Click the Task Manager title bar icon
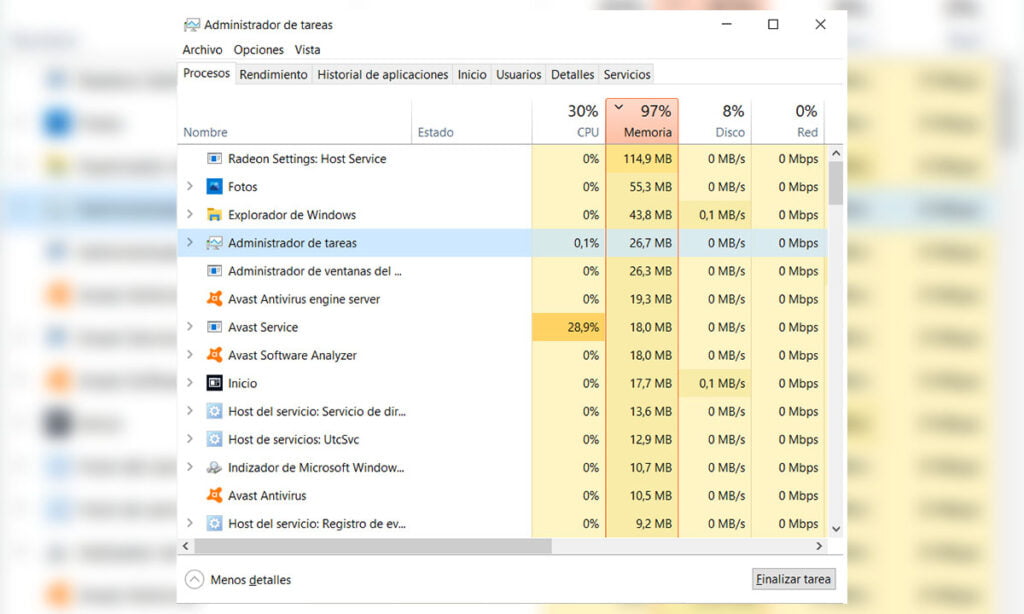Image resolution: width=1024 pixels, height=614 pixels. (191, 25)
